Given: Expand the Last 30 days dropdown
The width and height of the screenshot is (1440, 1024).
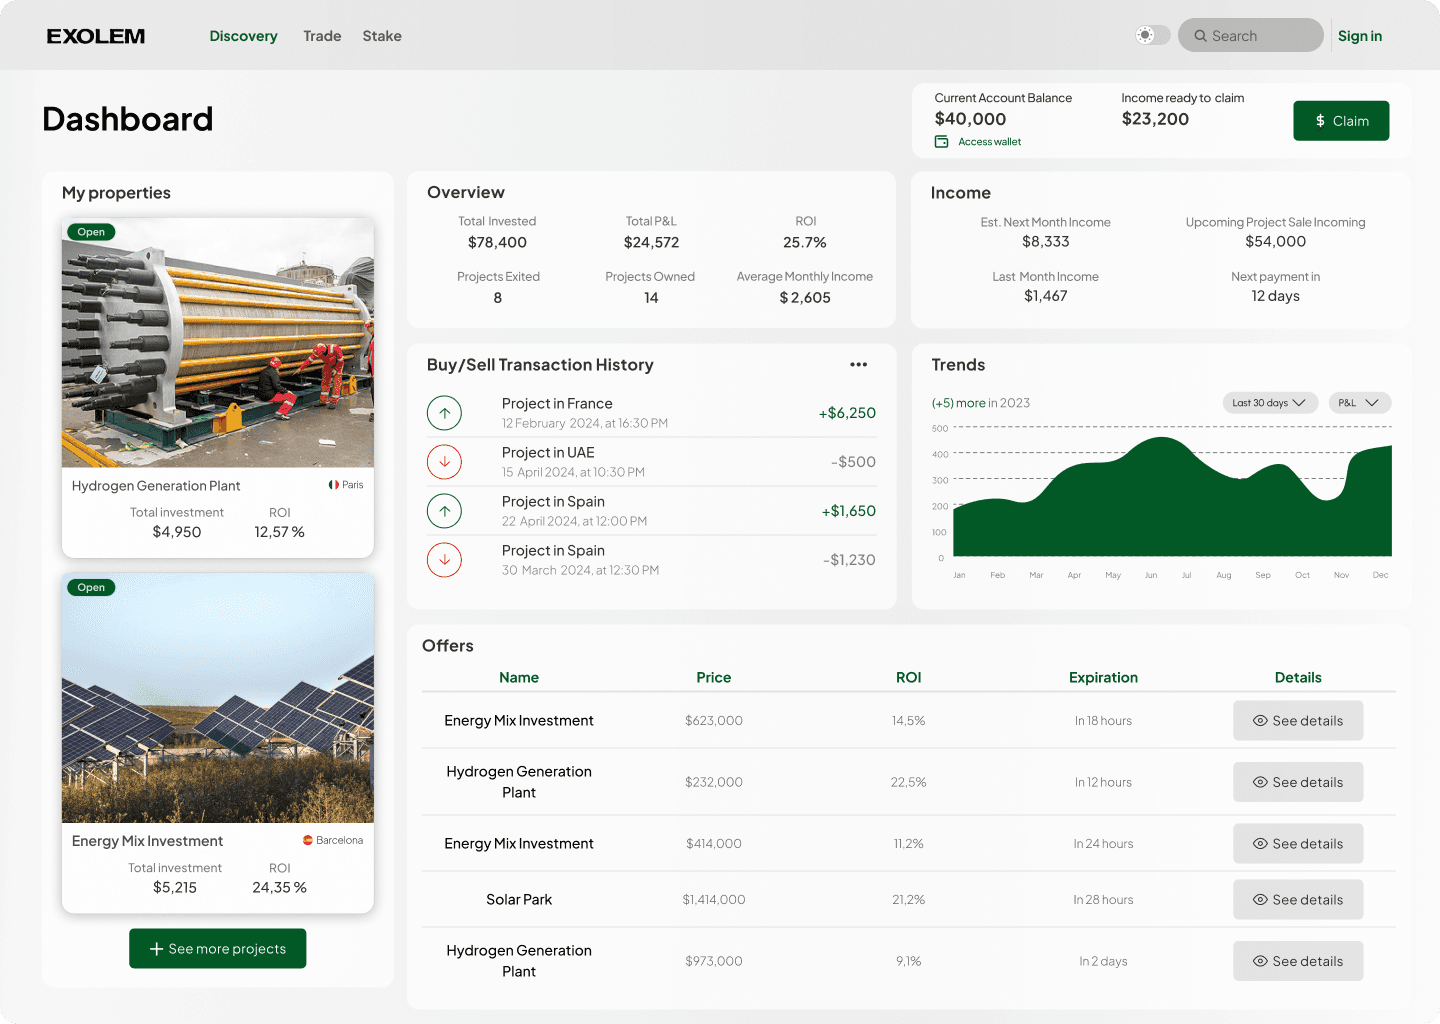Looking at the screenshot, I should tap(1269, 403).
